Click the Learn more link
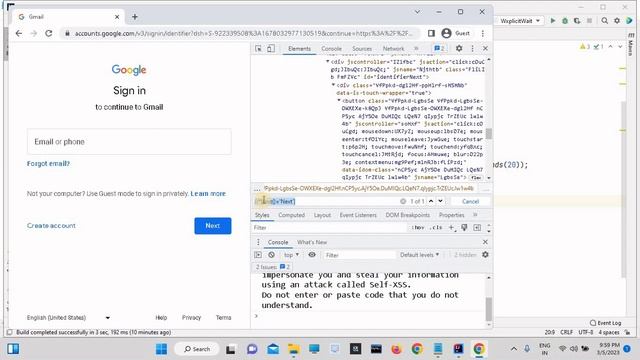This screenshot has height=360, width=640. [208, 193]
